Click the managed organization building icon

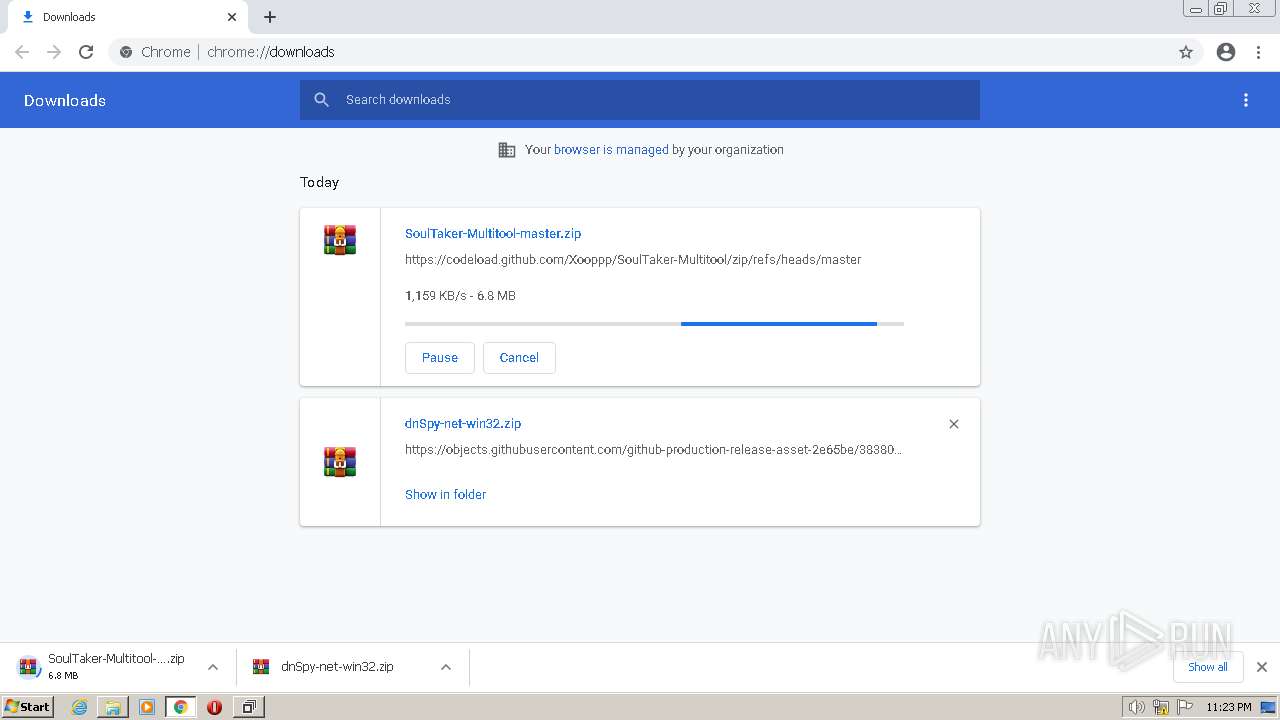click(x=507, y=150)
